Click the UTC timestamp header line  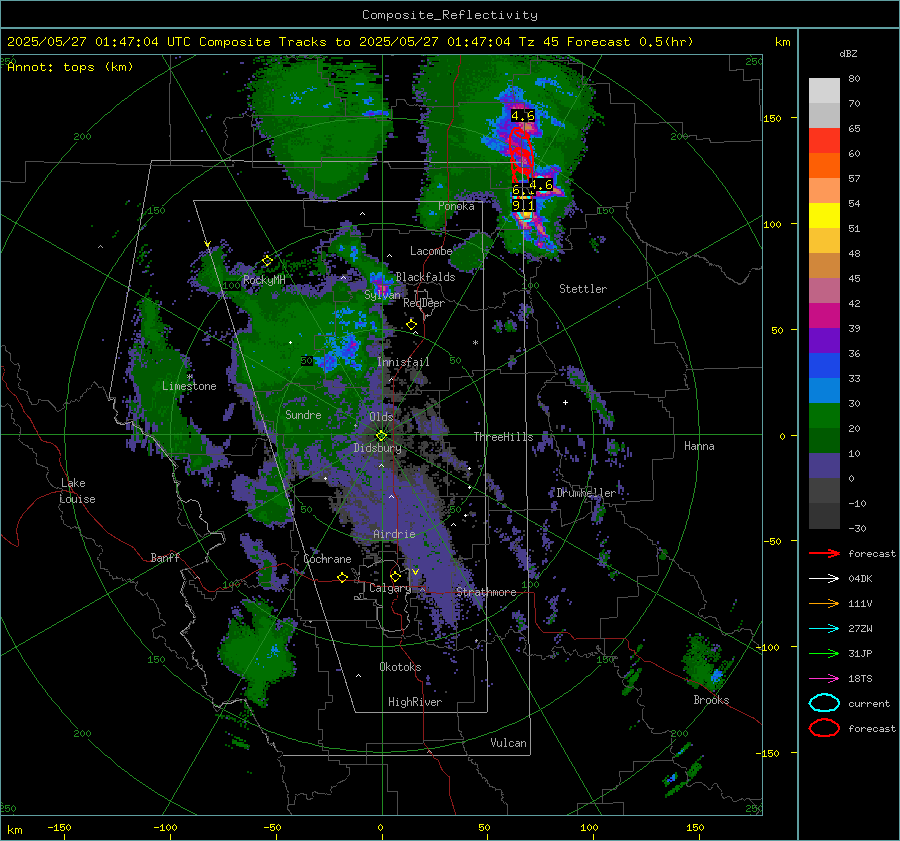coord(350,42)
